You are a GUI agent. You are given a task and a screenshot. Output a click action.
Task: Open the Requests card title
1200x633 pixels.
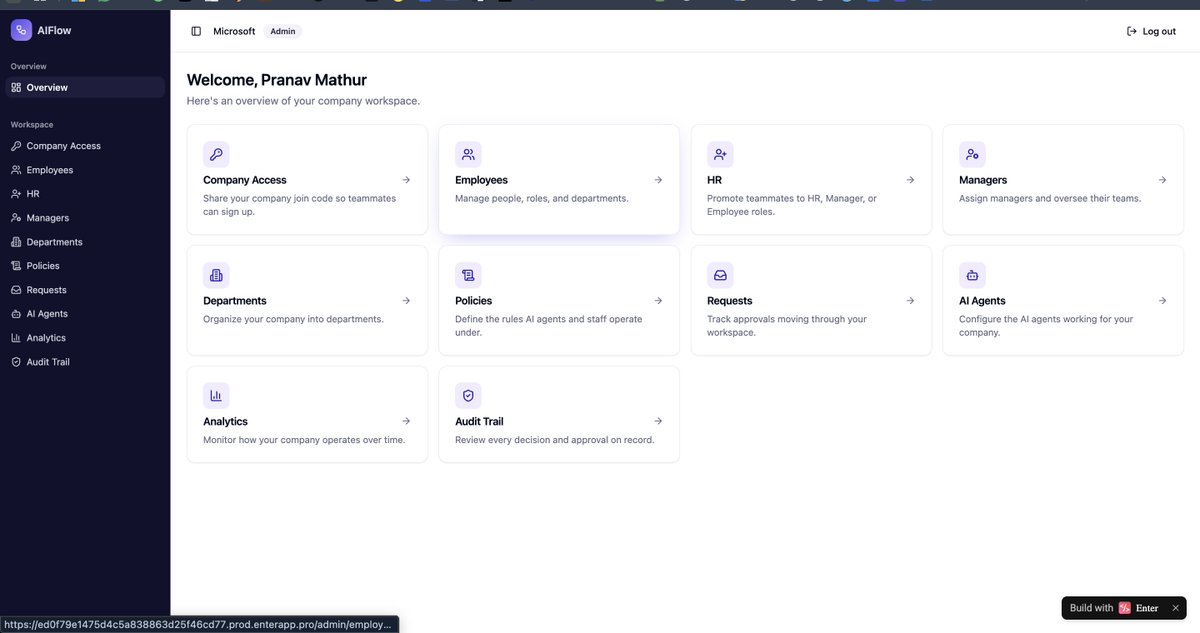tap(730, 301)
